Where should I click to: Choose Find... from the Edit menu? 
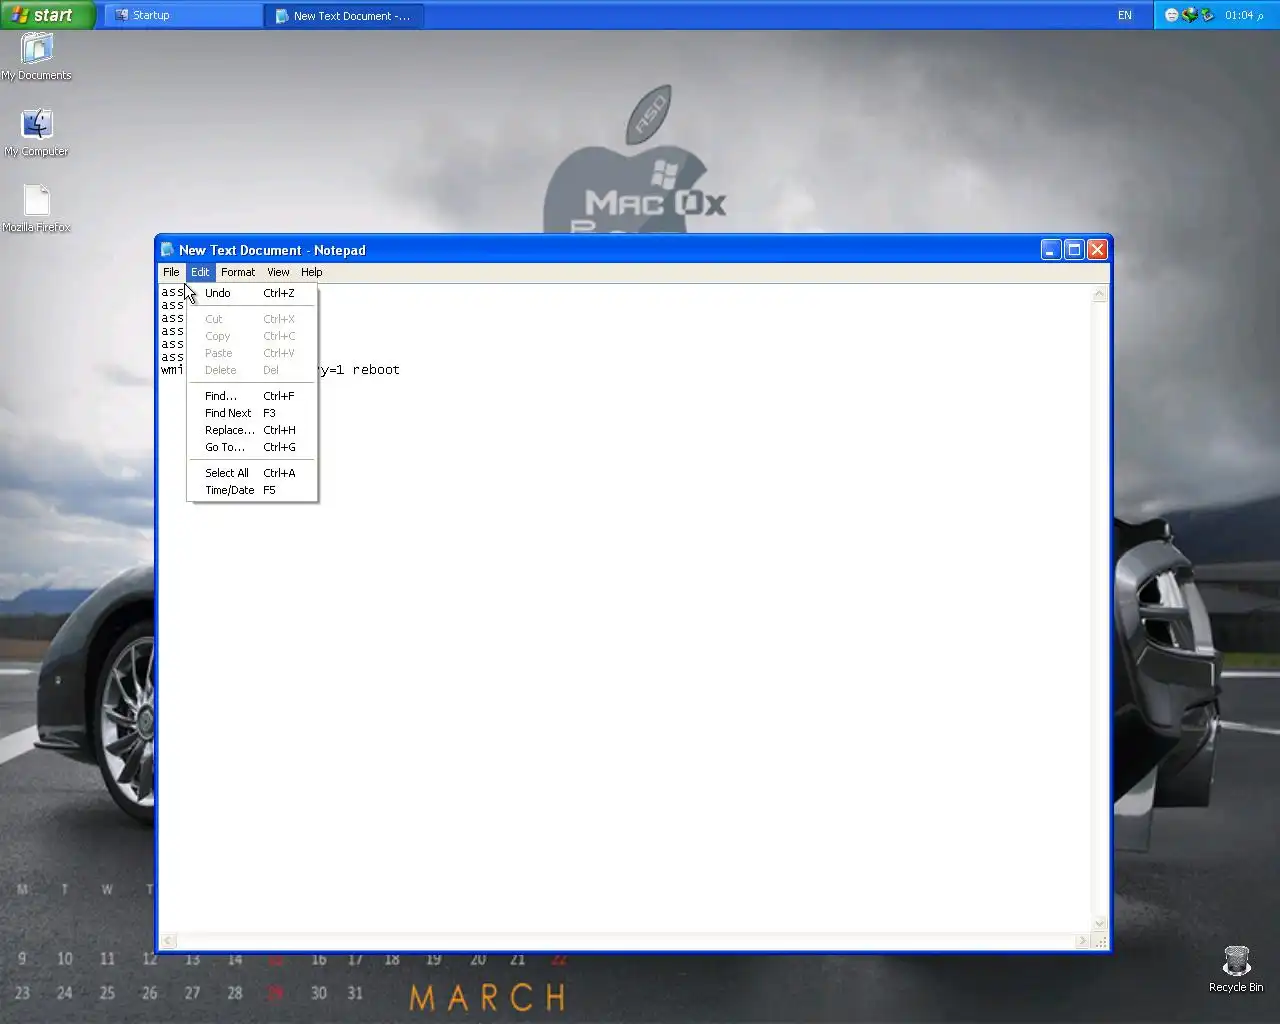point(252,396)
